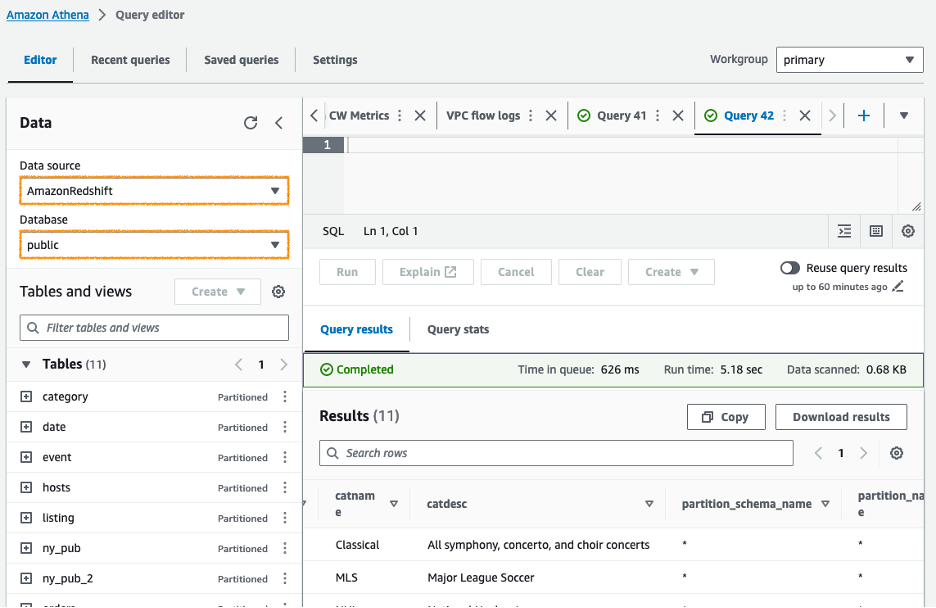936x608 pixels.
Task: Edit reuse query results time
Action: [897, 287]
